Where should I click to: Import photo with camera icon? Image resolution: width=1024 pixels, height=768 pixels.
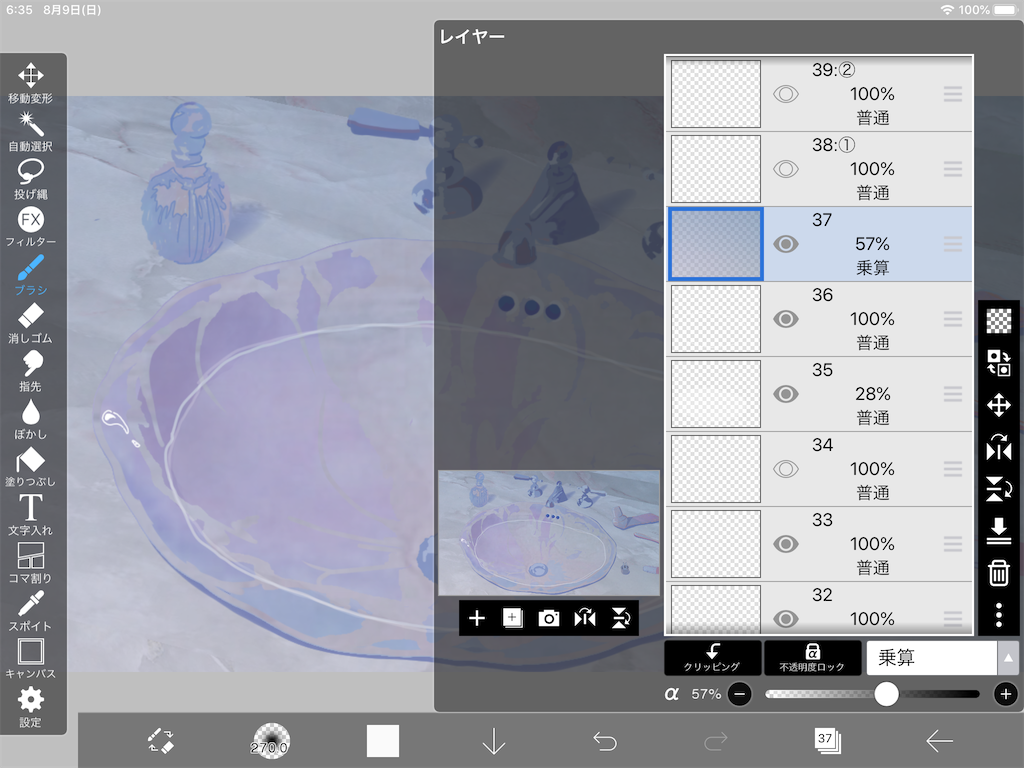[549, 618]
